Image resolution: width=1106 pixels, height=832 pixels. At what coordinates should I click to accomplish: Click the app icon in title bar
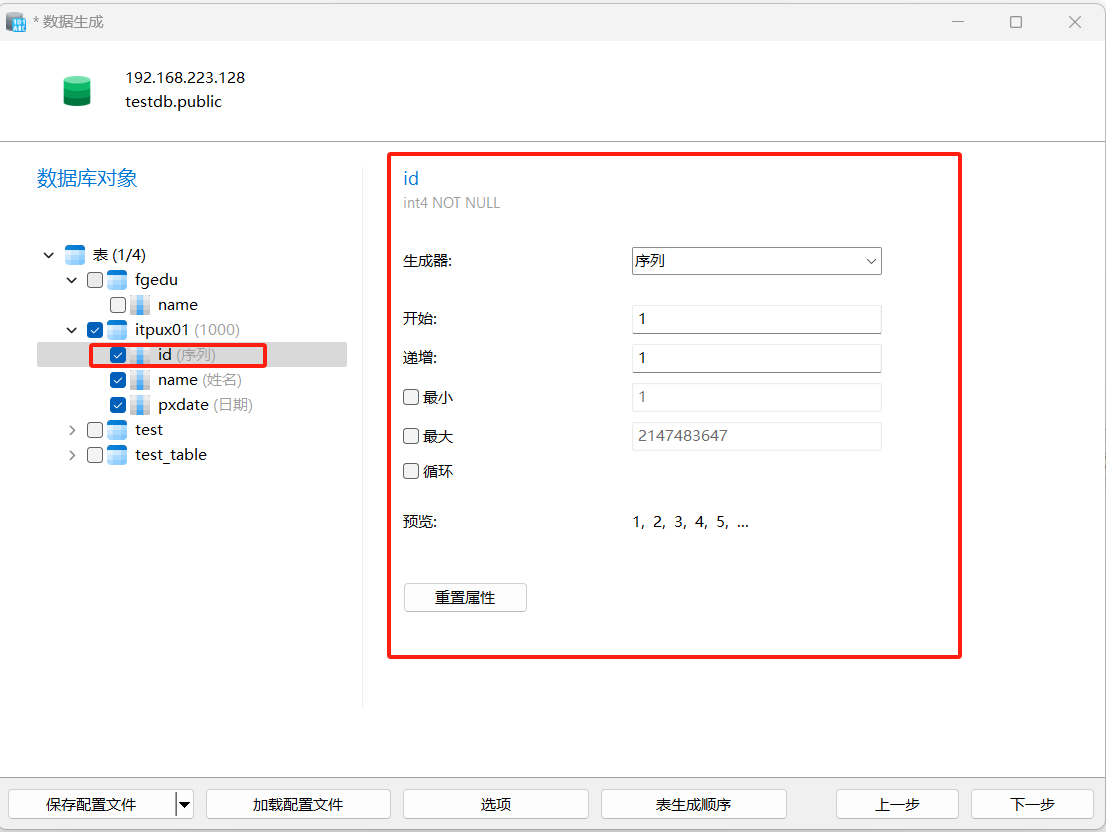16,21
